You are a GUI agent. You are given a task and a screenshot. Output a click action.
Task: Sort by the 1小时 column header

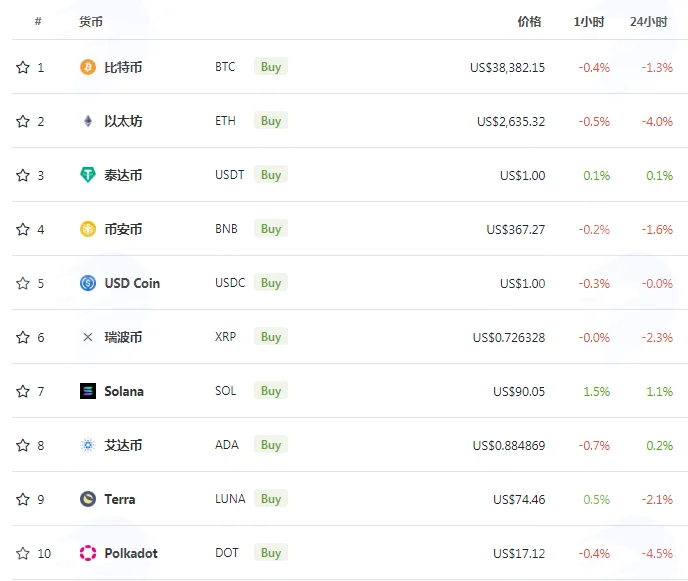coord(589,22)
